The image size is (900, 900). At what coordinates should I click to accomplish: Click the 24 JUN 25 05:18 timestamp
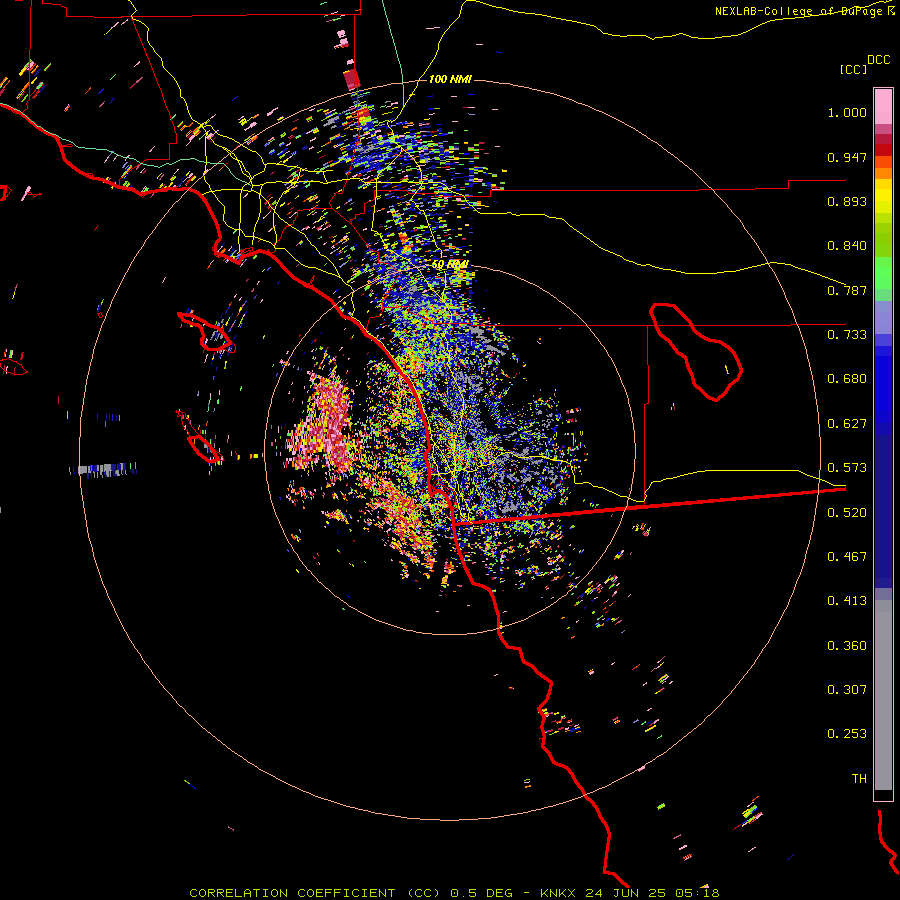coord(653,893)
